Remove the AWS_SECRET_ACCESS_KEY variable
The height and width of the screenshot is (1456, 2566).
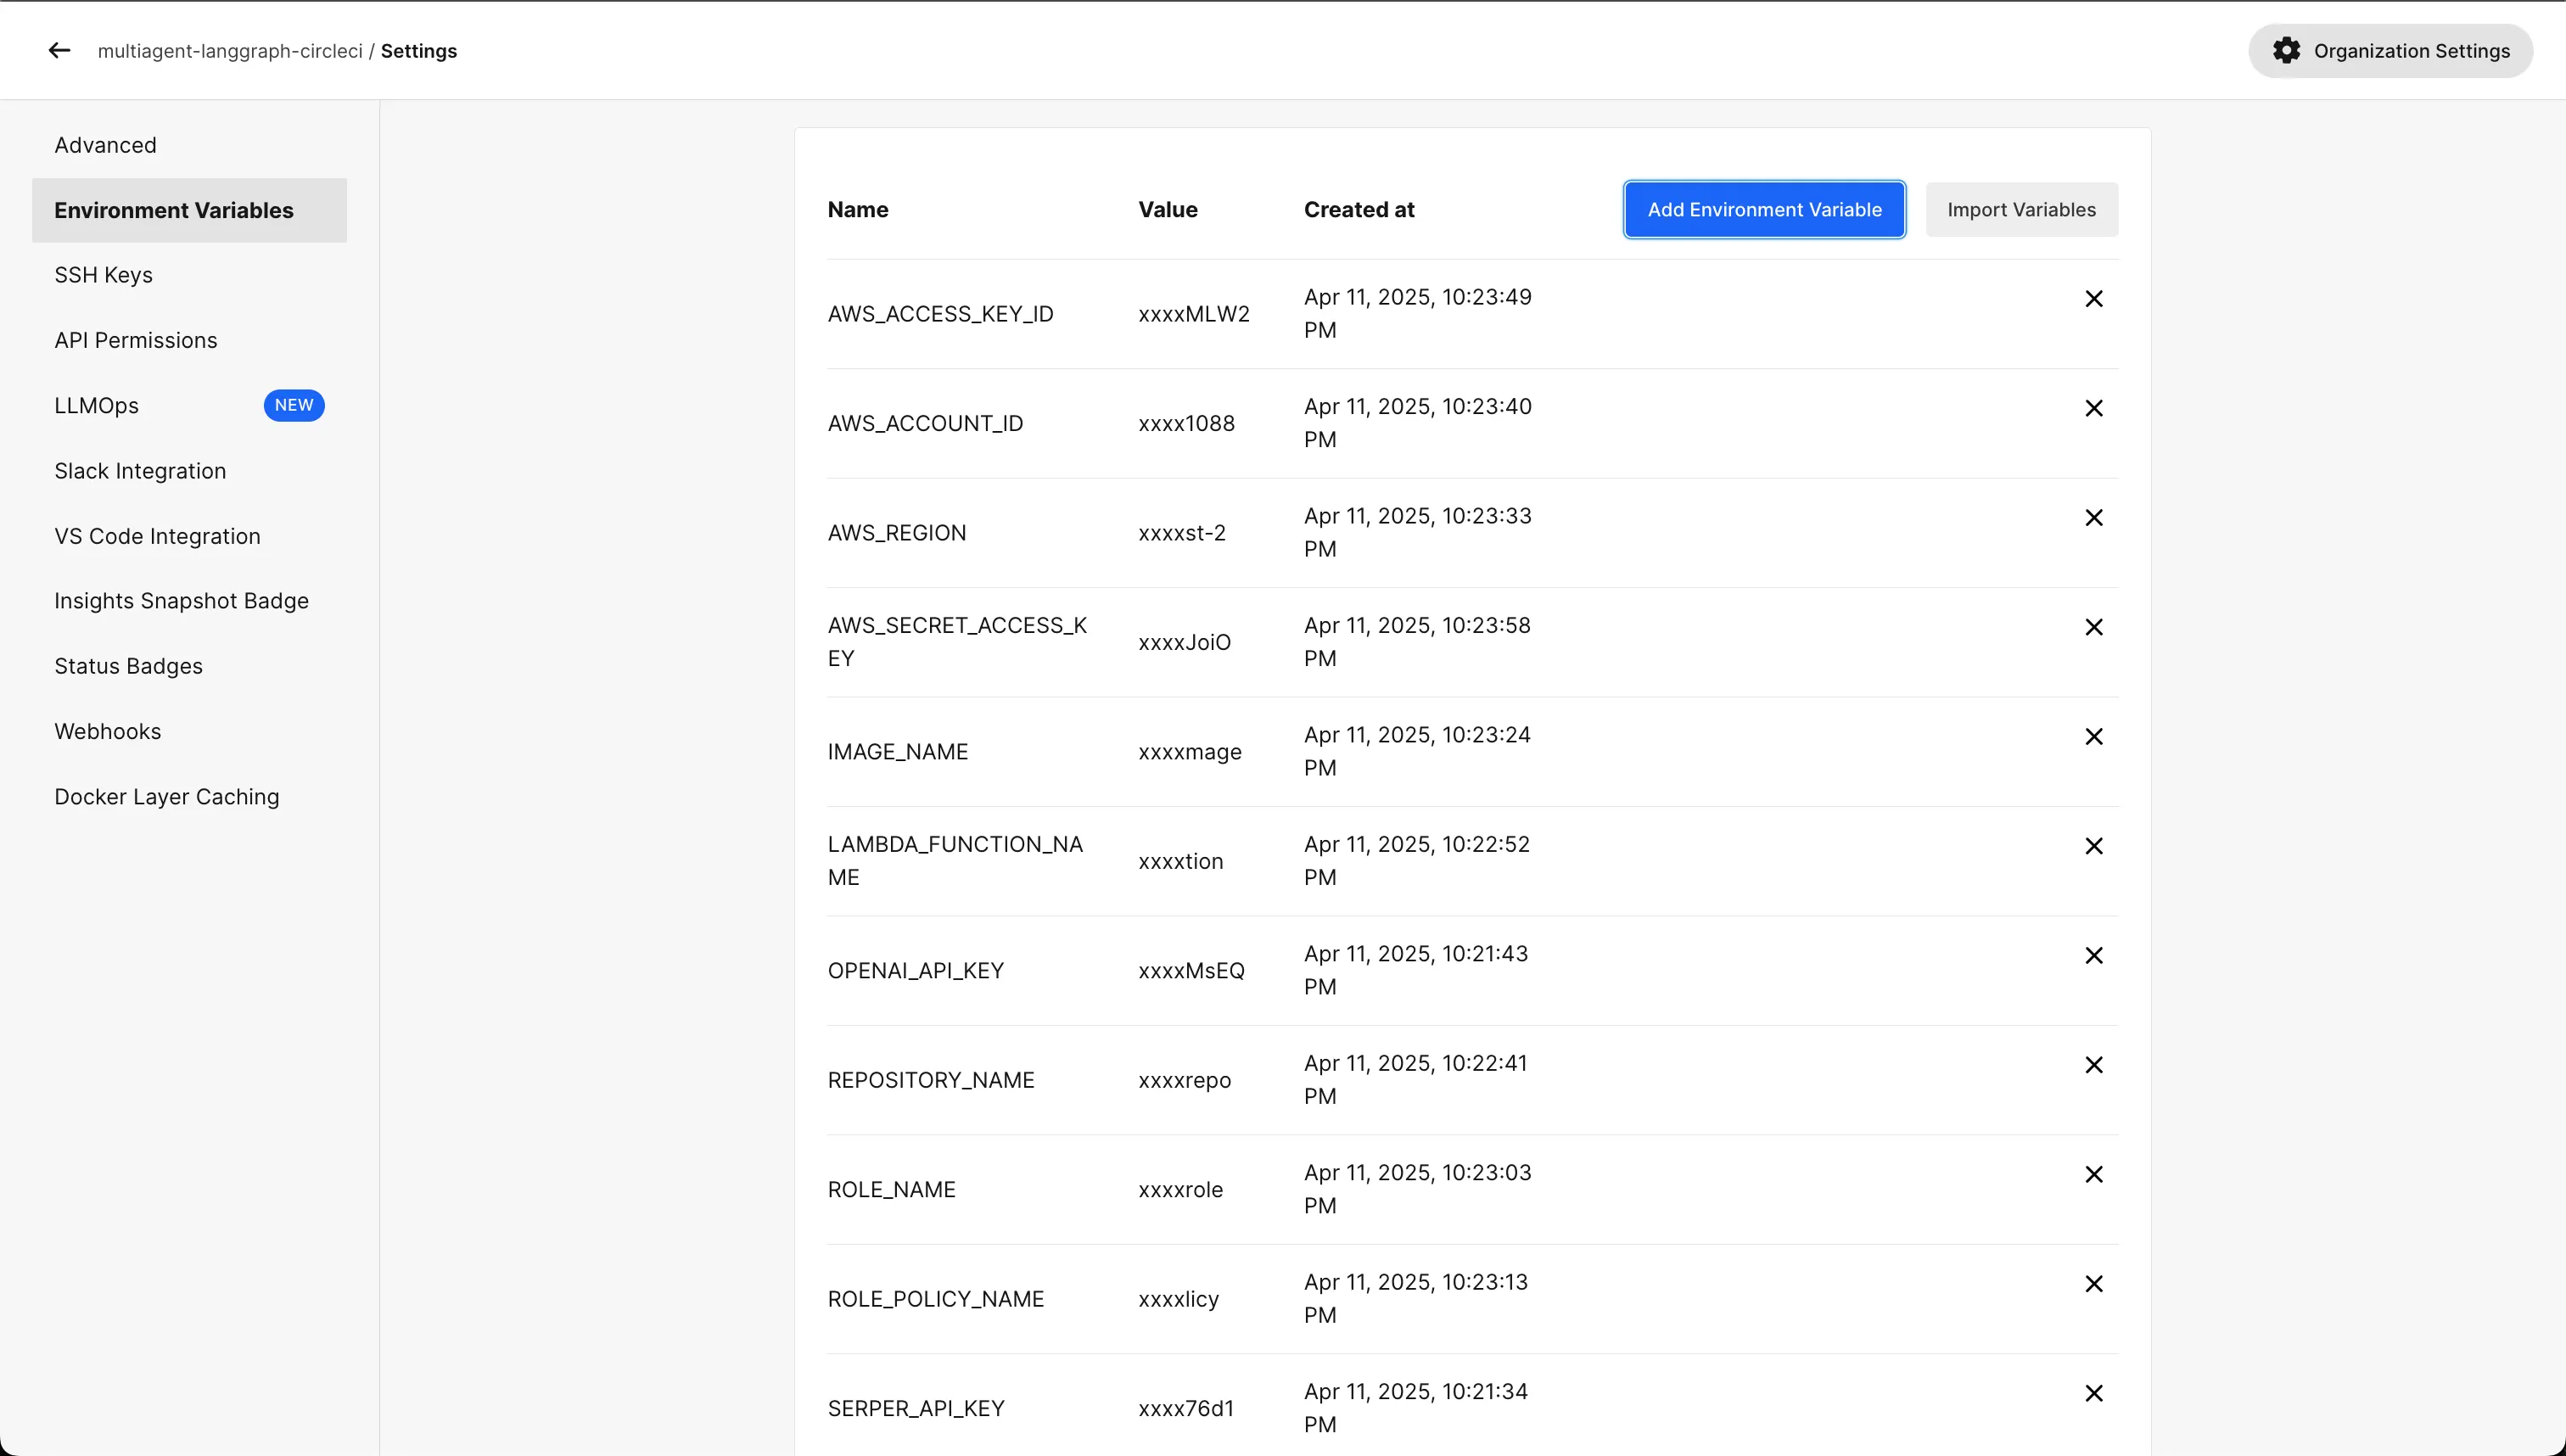tap(2093, 627)
